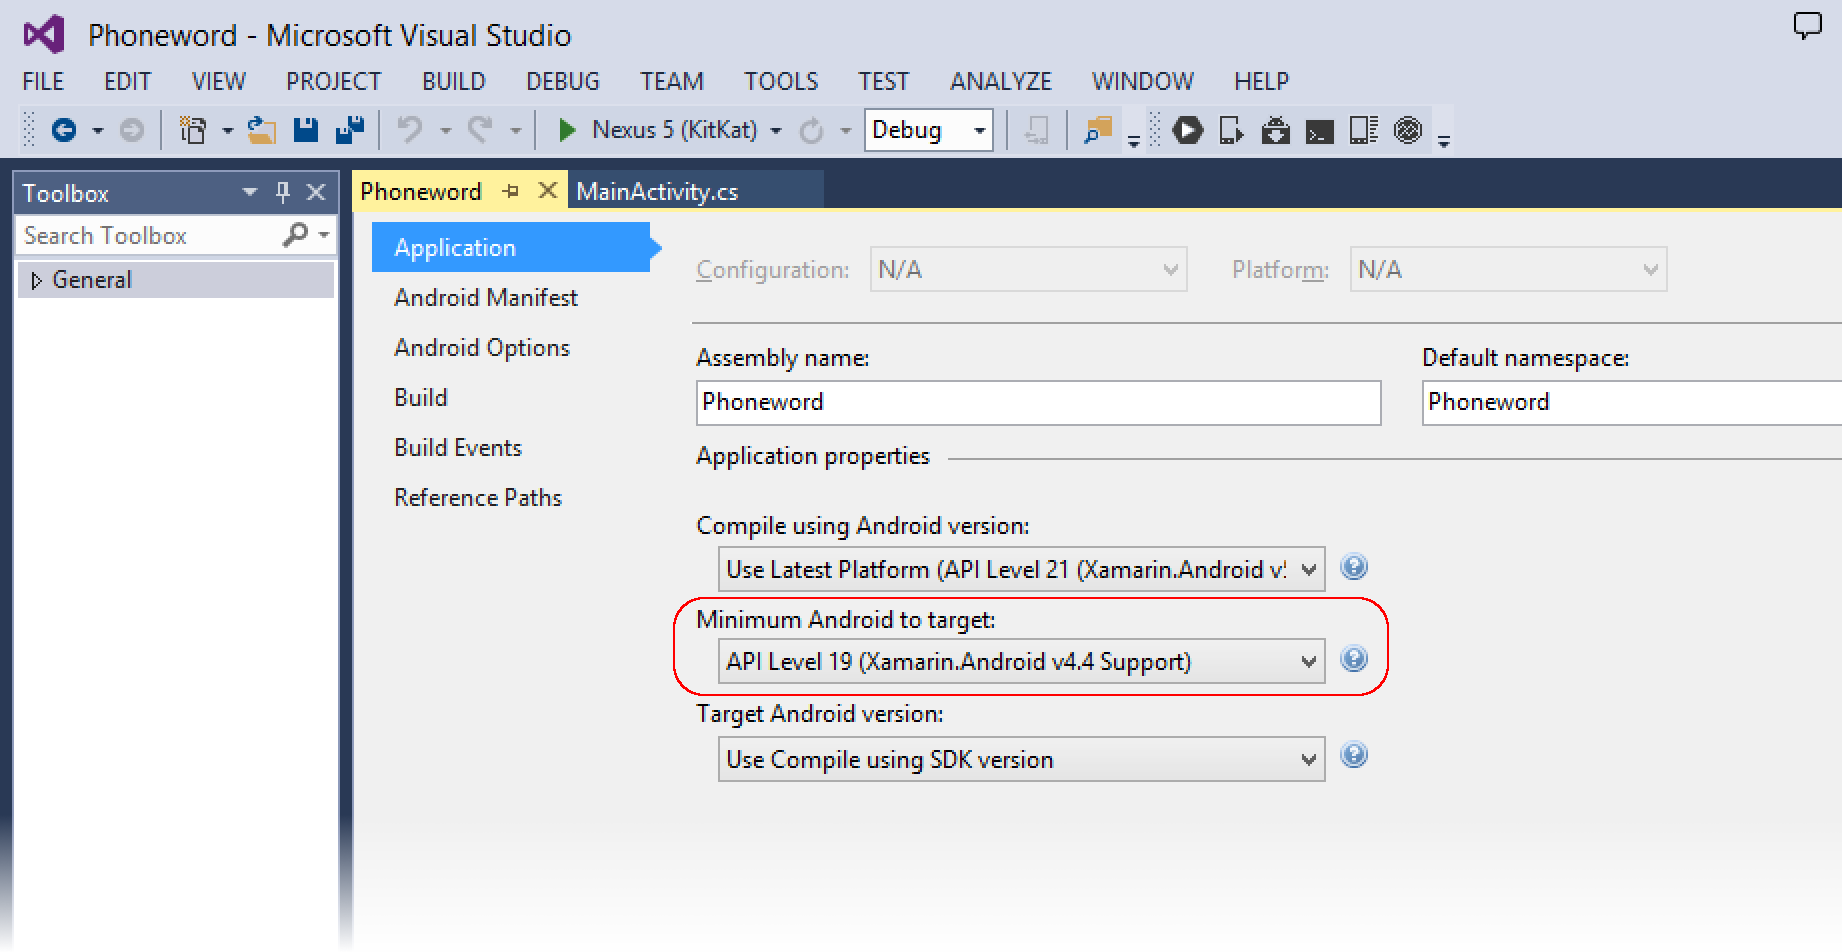1842x952 pixels.
Task: Open the BUILD menu
Action: pos(453,81)
